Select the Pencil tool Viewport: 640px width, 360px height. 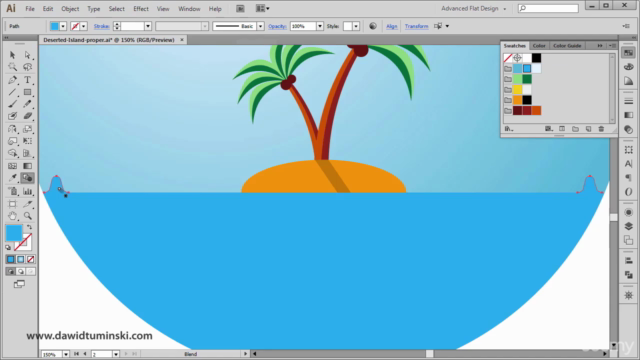(27, 104)
